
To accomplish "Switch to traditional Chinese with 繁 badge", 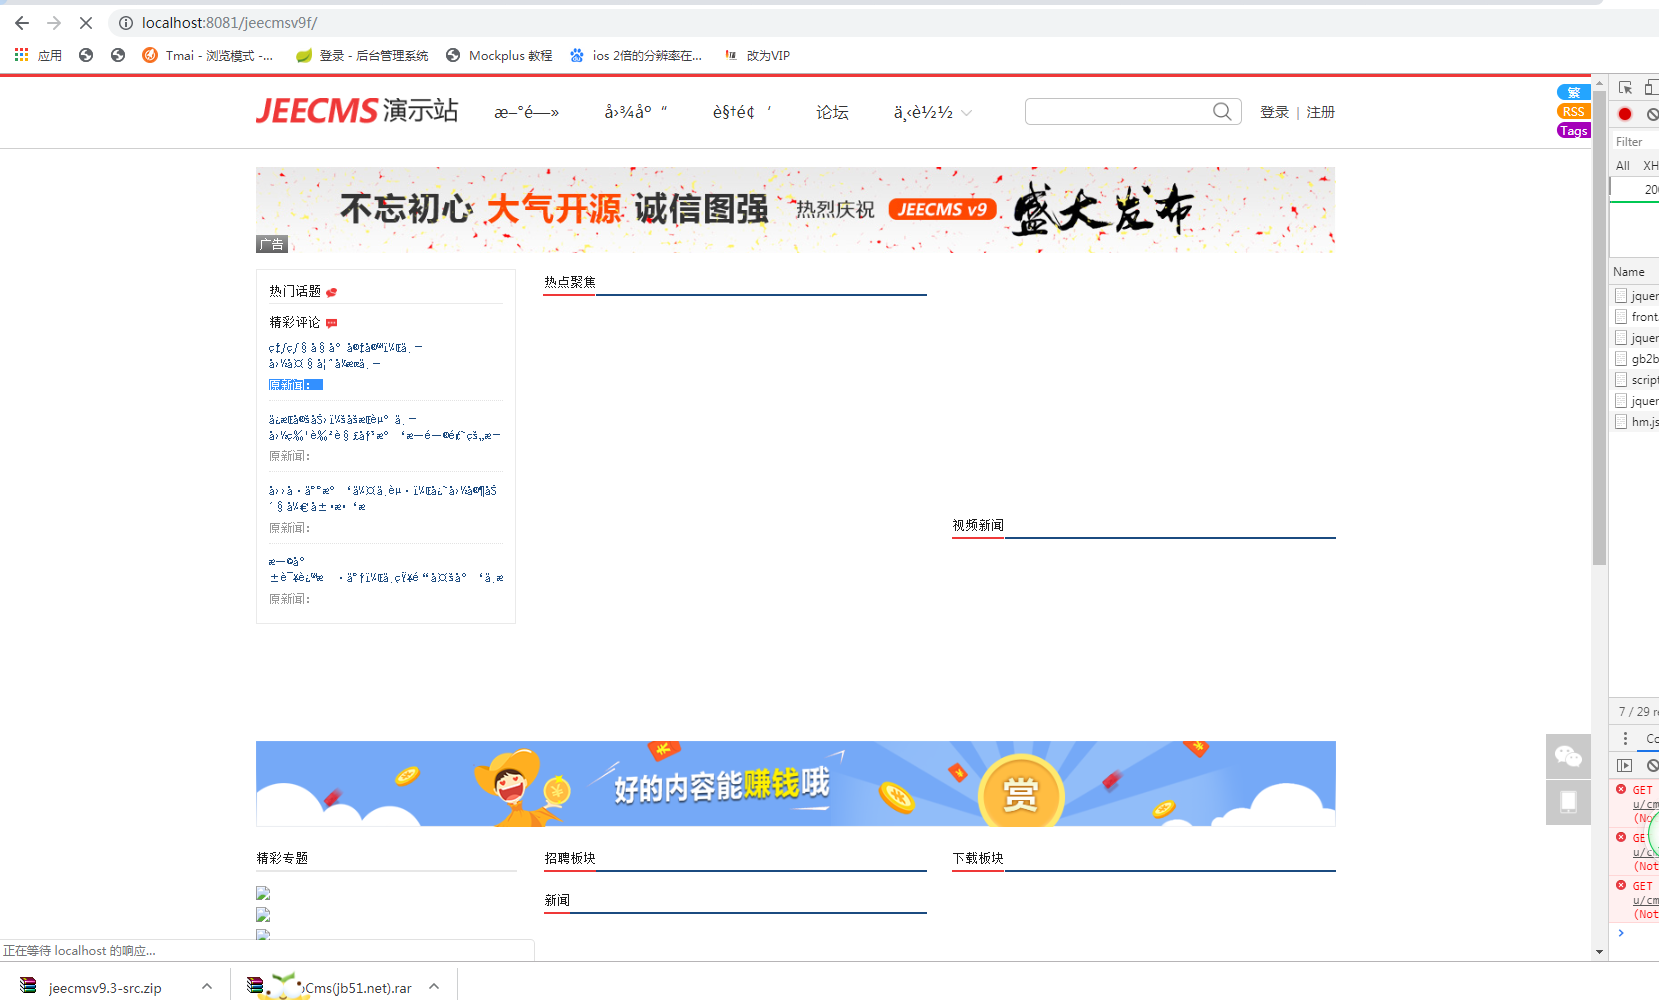I will tap(1574, 93).
